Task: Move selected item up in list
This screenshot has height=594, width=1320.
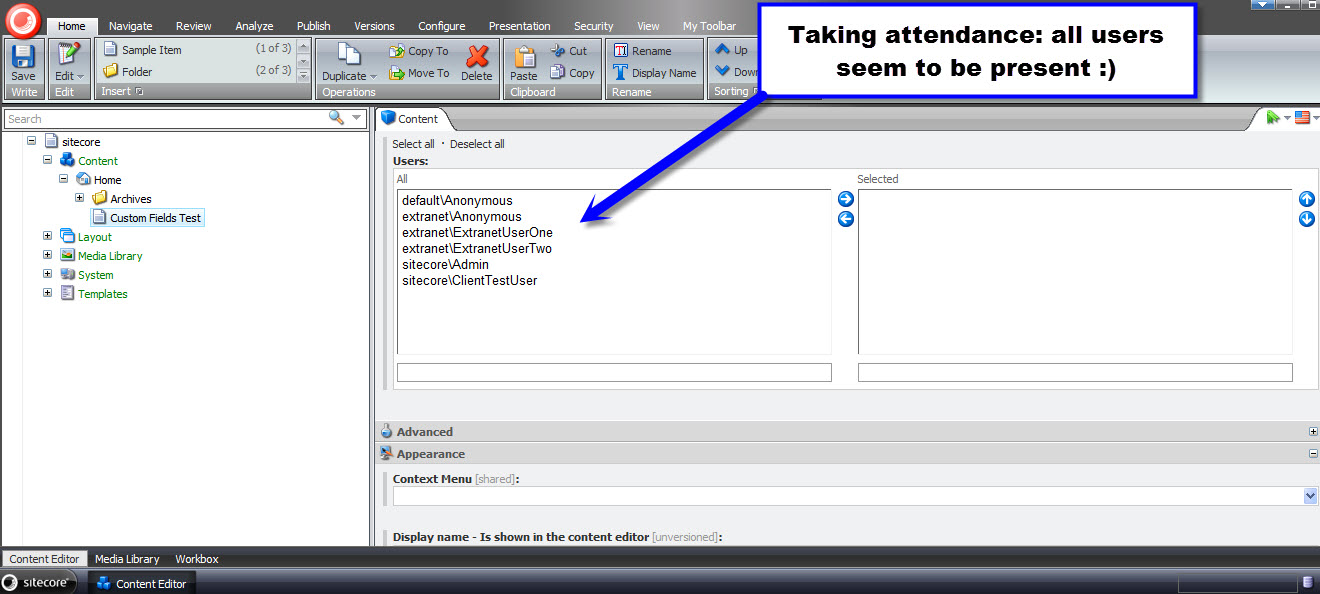Action: click(x=1306, y=199)
